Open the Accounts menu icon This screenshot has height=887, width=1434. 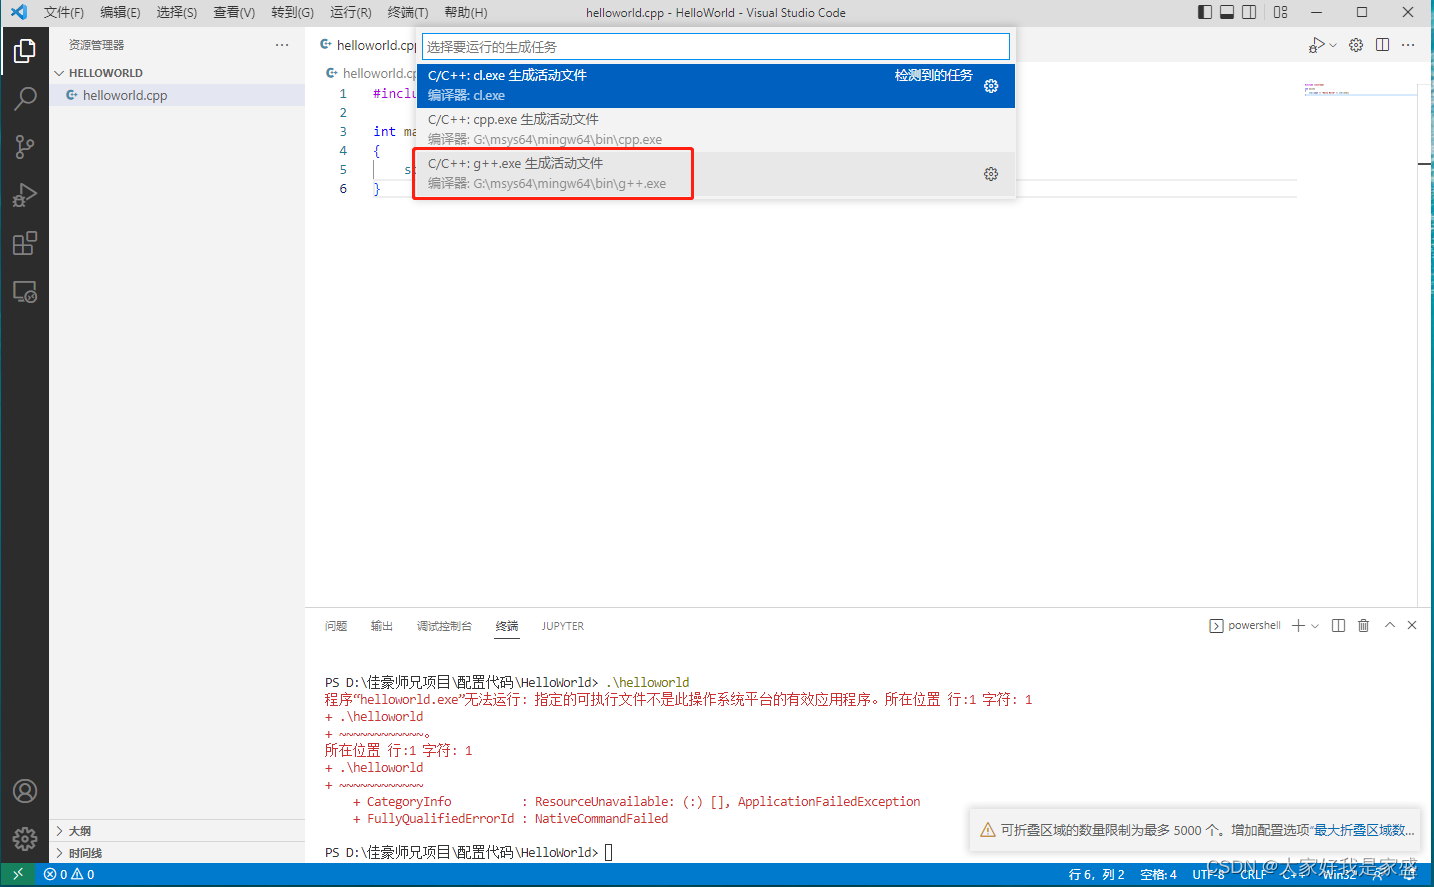[25, 791]
